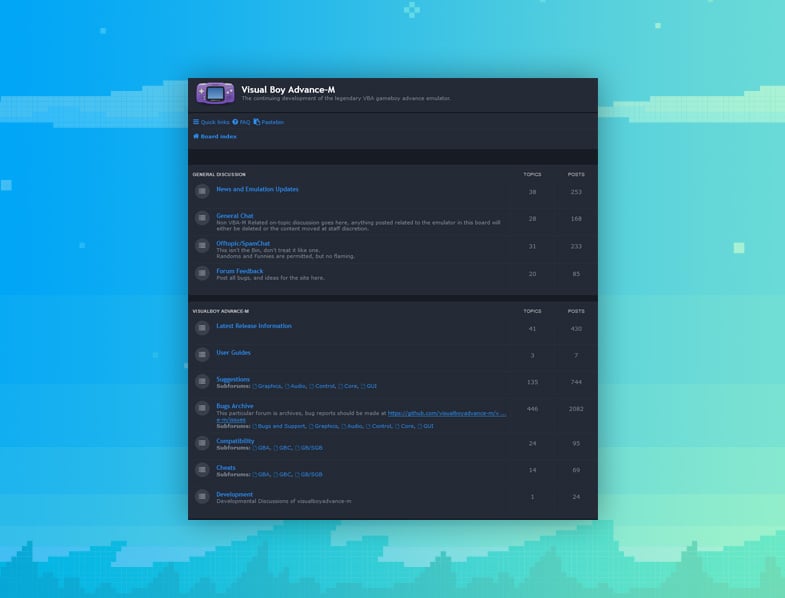
Task: Click forum icon beside Development
Action: pos(202,496)
